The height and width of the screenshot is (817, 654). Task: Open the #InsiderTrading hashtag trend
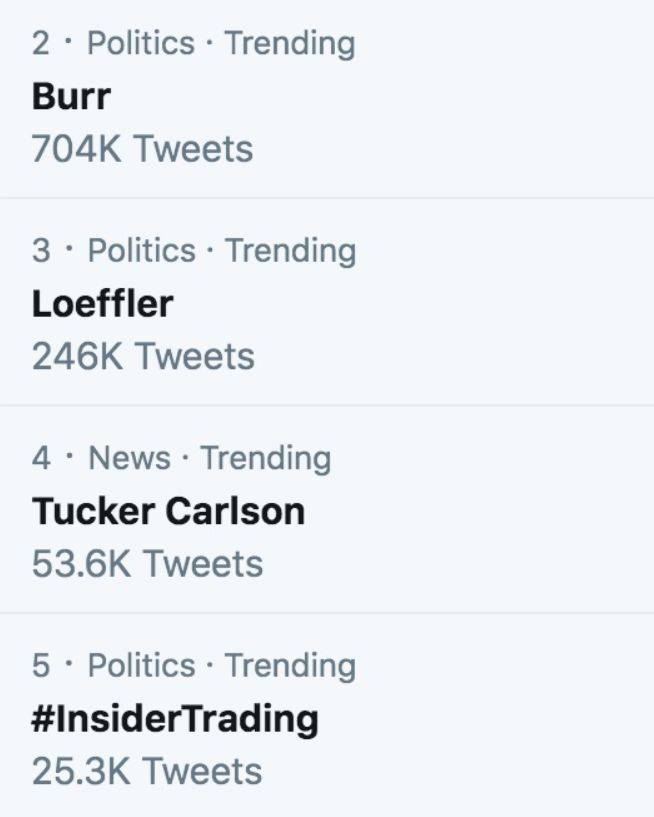click(175, 719)
